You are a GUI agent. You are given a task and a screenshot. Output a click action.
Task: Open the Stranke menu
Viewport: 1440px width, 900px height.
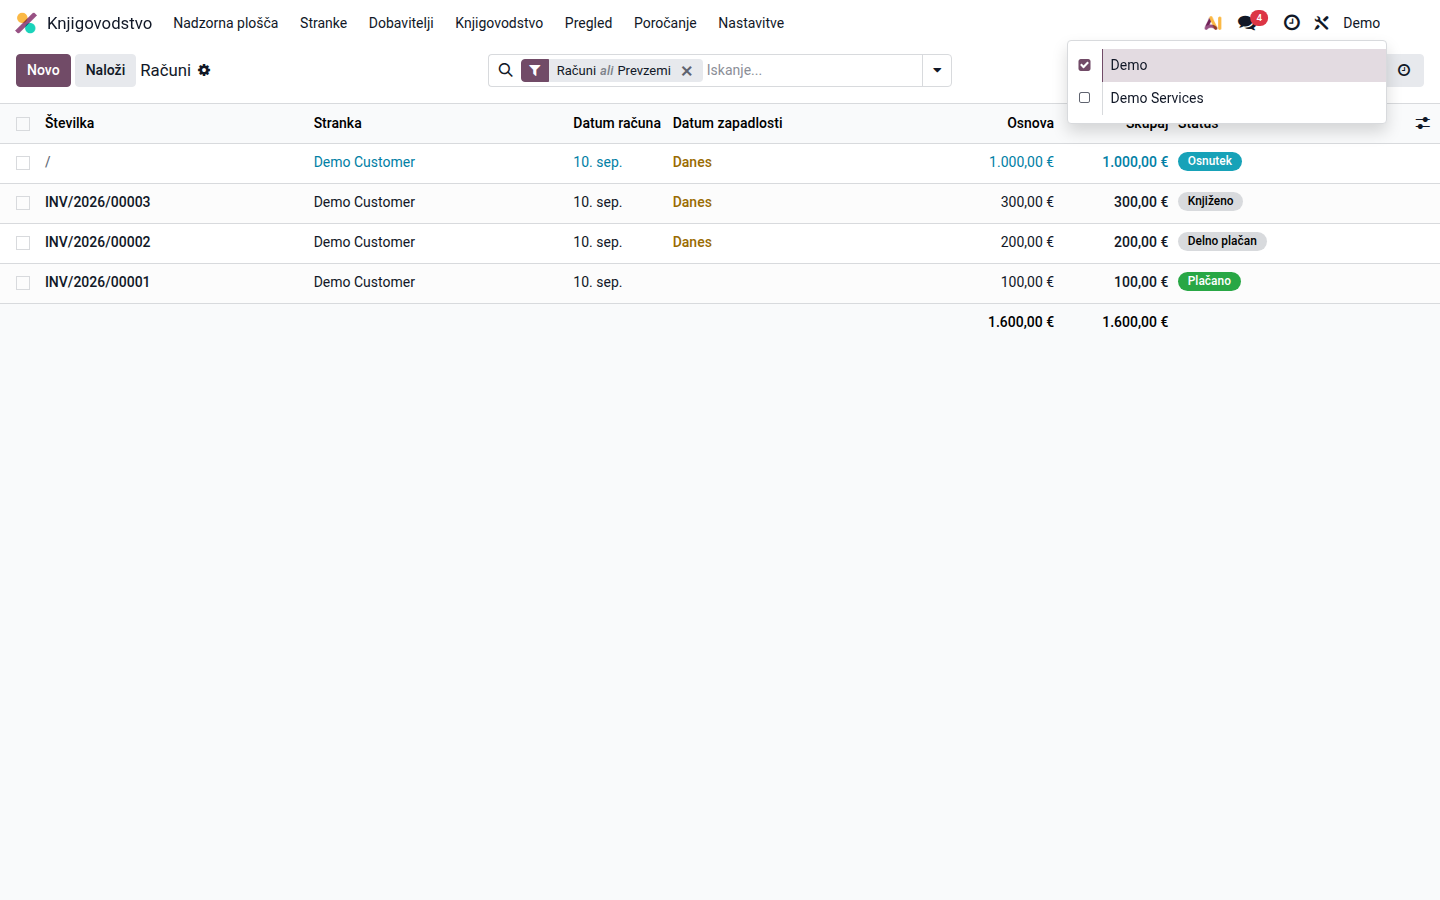tap(323, 23)
